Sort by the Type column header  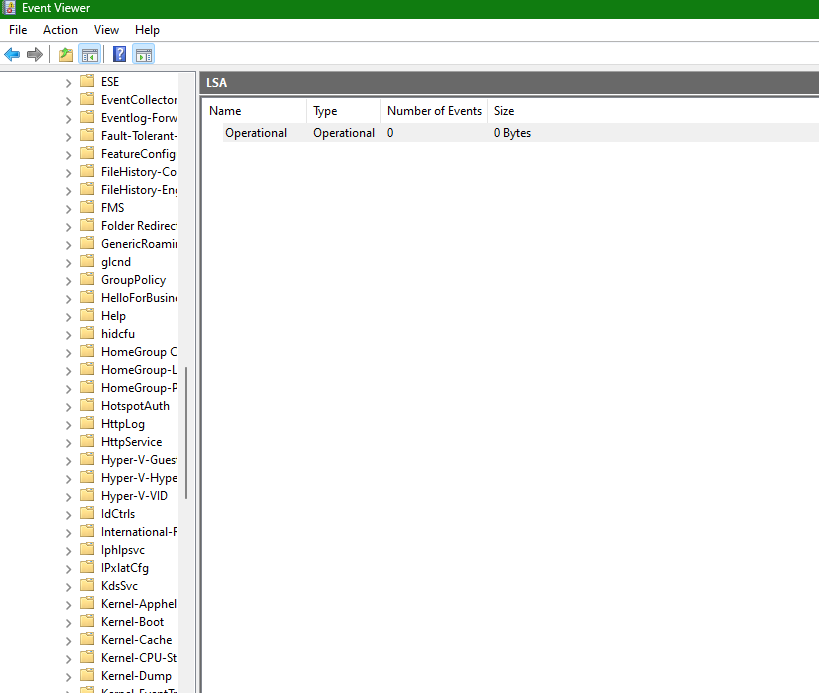344,111
